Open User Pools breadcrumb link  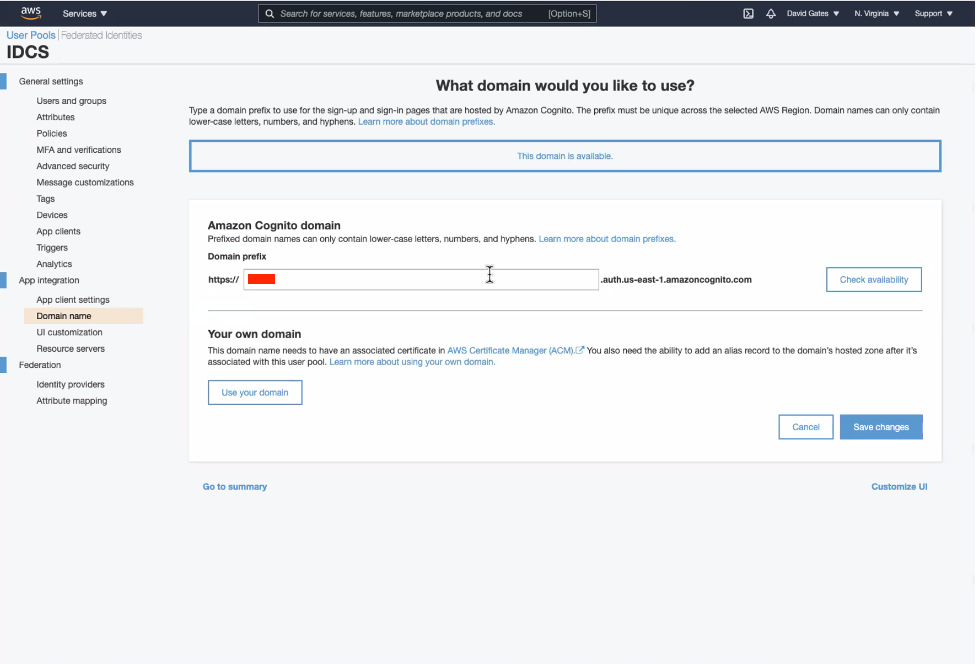pyautogui.click(x=31, y=35)
